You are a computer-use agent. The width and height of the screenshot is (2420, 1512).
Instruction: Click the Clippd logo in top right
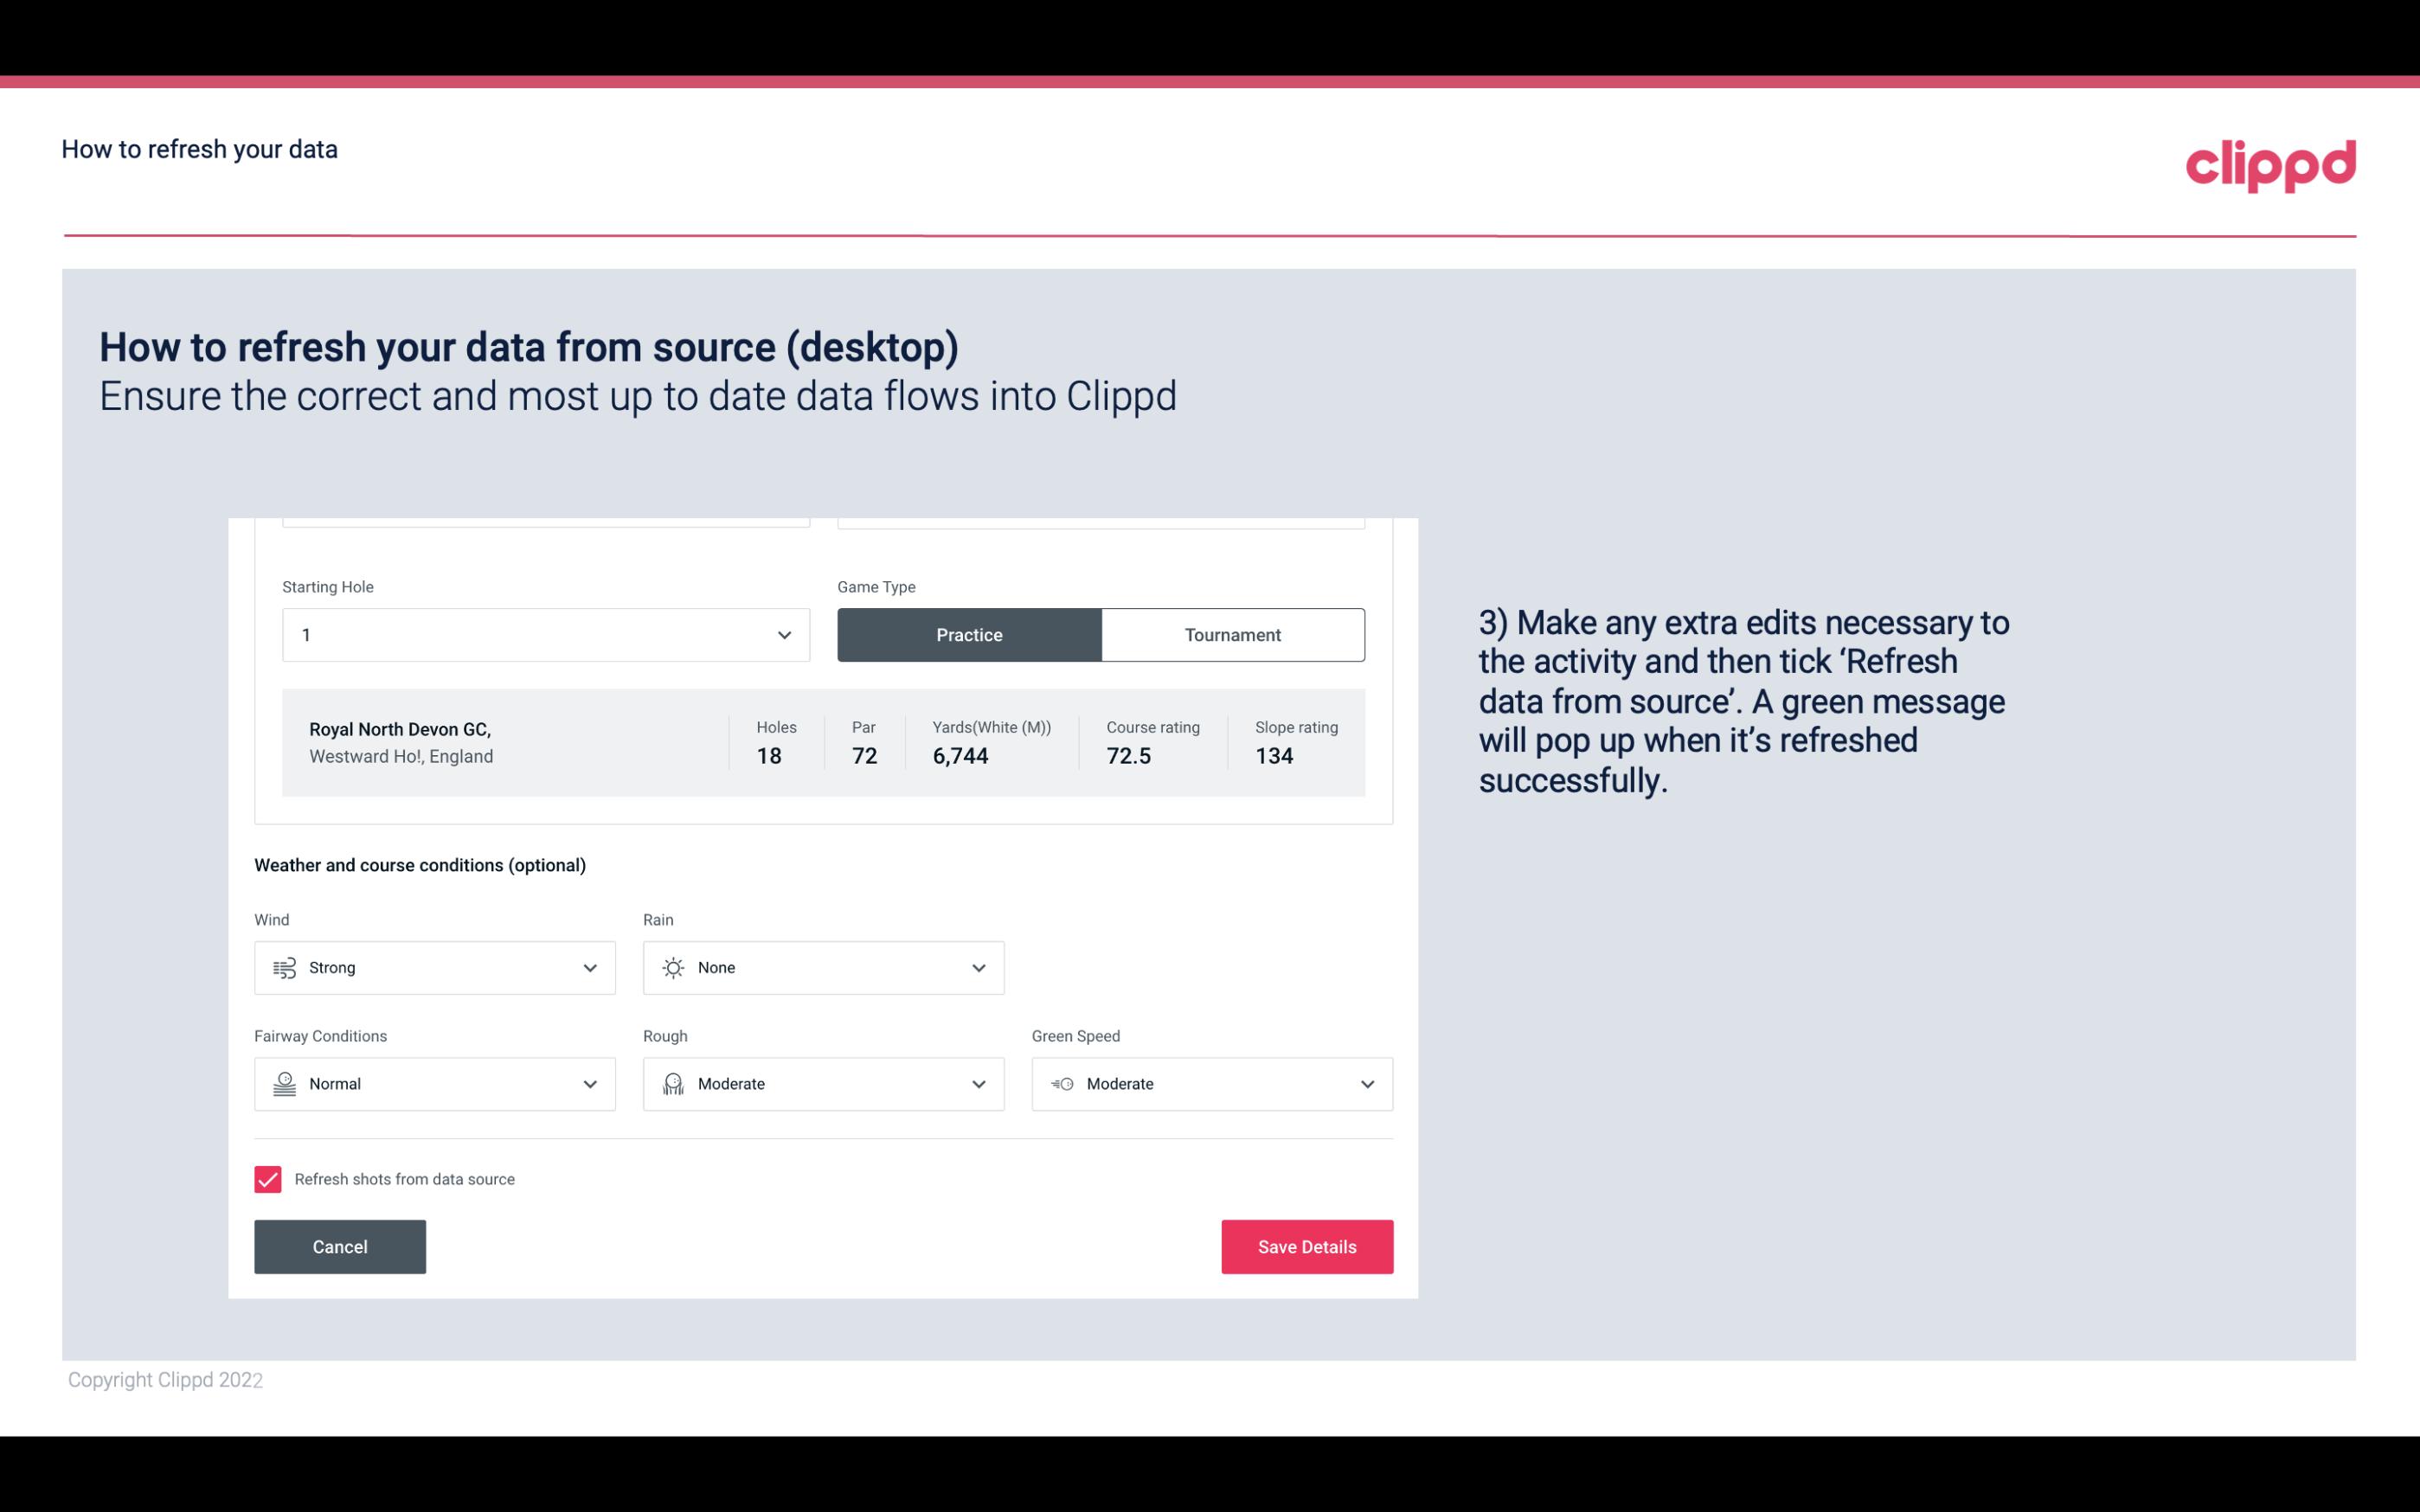click(2270, 163)
